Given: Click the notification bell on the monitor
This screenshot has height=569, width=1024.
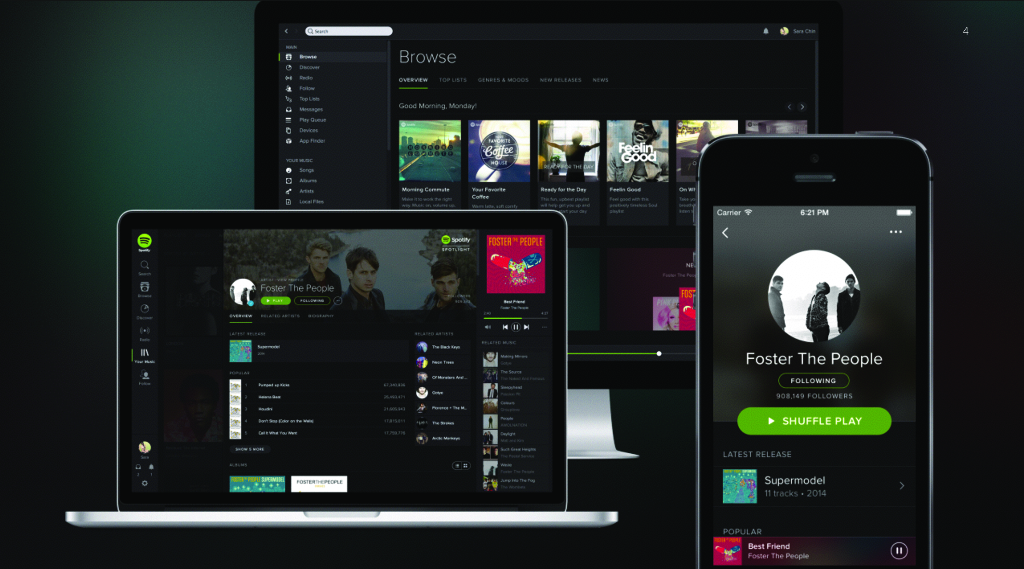Looking at the screenshot, I should [764, 31].
